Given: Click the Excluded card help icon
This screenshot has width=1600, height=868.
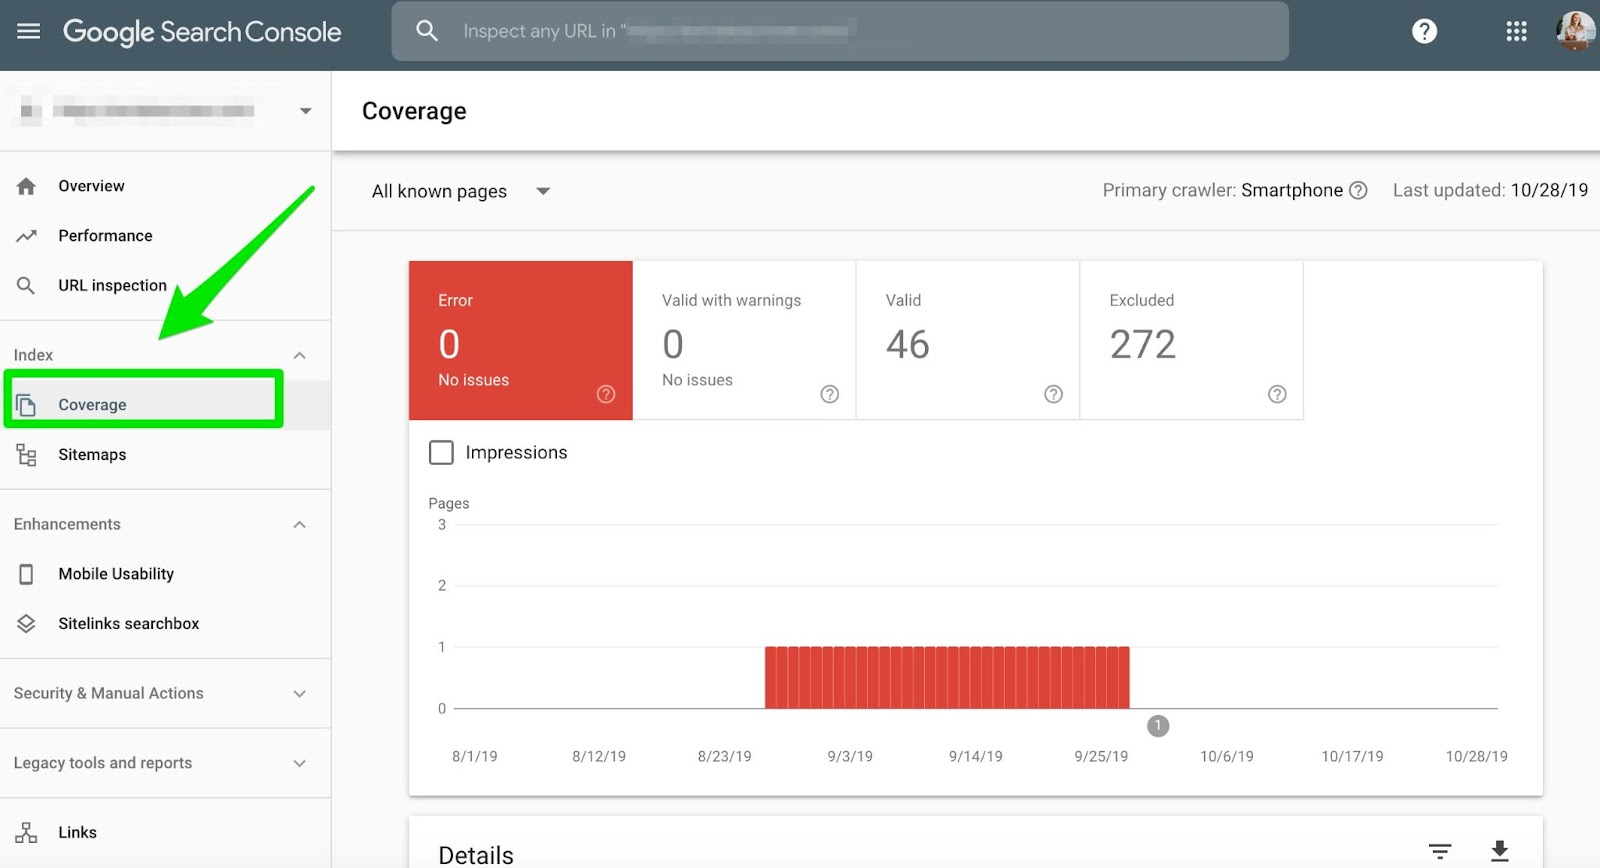Looking at the screenshot, I should [1277, 394].
